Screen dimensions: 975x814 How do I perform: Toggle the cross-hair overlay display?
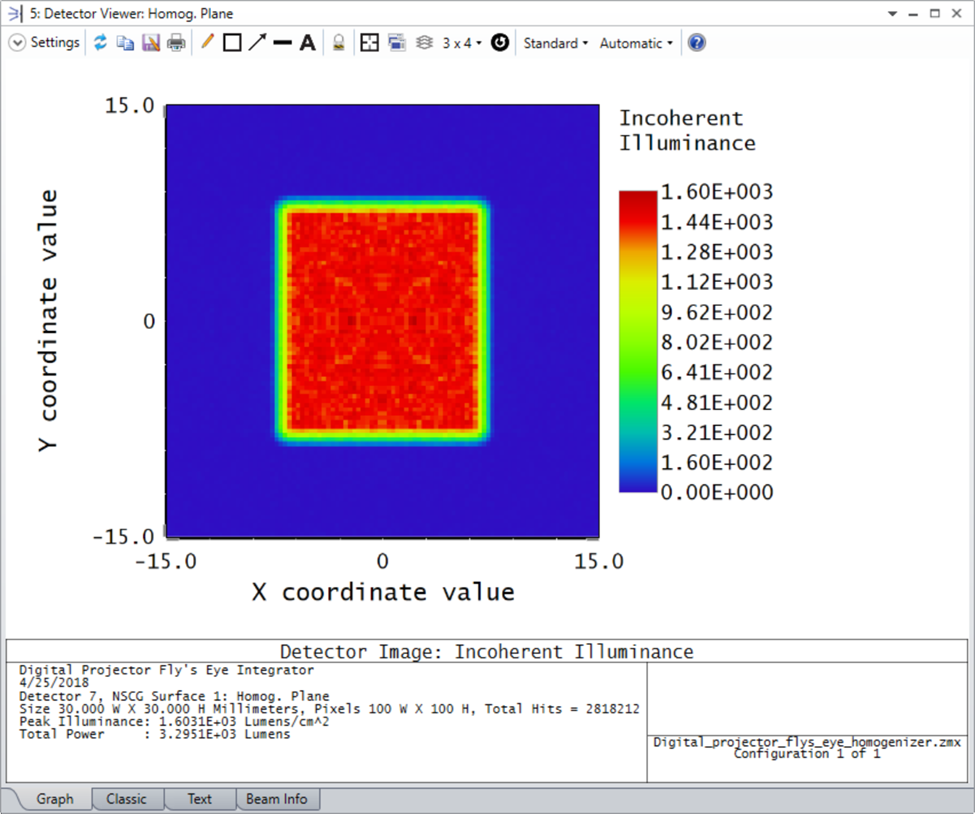[x=369, y=42]
